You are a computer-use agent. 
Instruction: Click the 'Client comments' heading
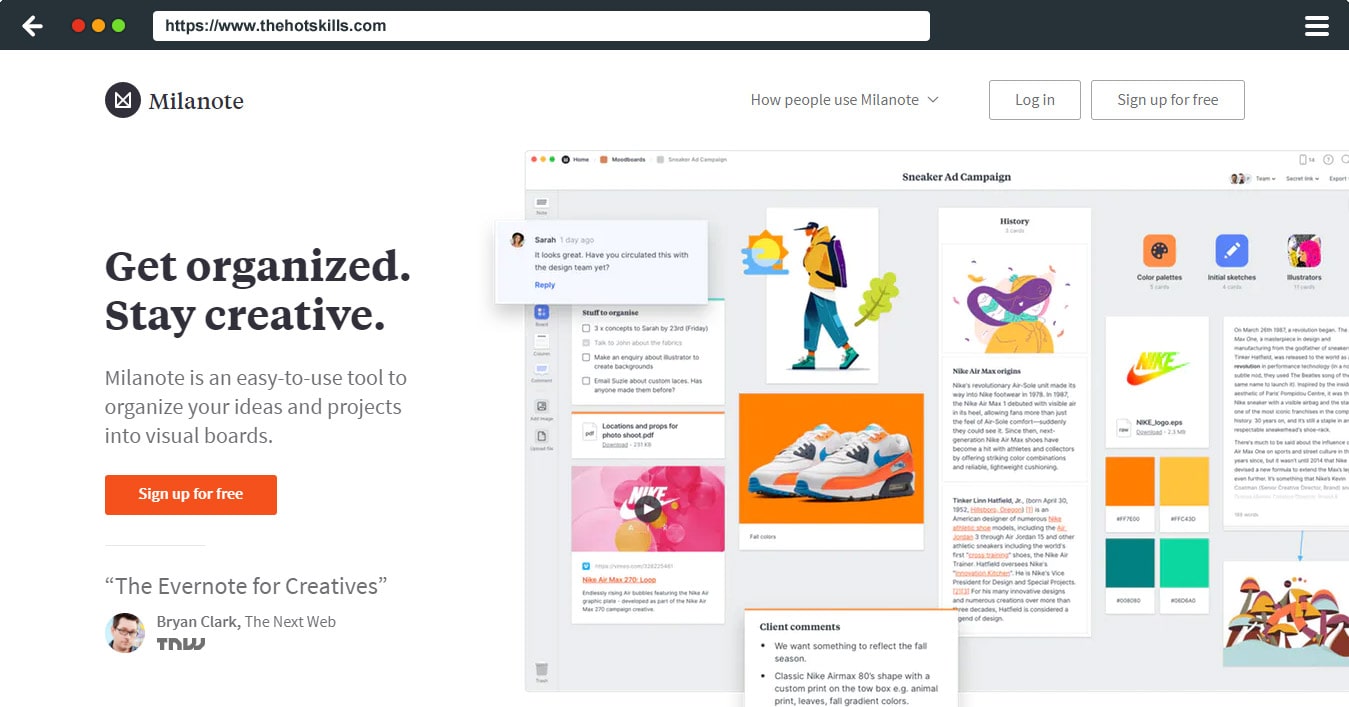800,627
